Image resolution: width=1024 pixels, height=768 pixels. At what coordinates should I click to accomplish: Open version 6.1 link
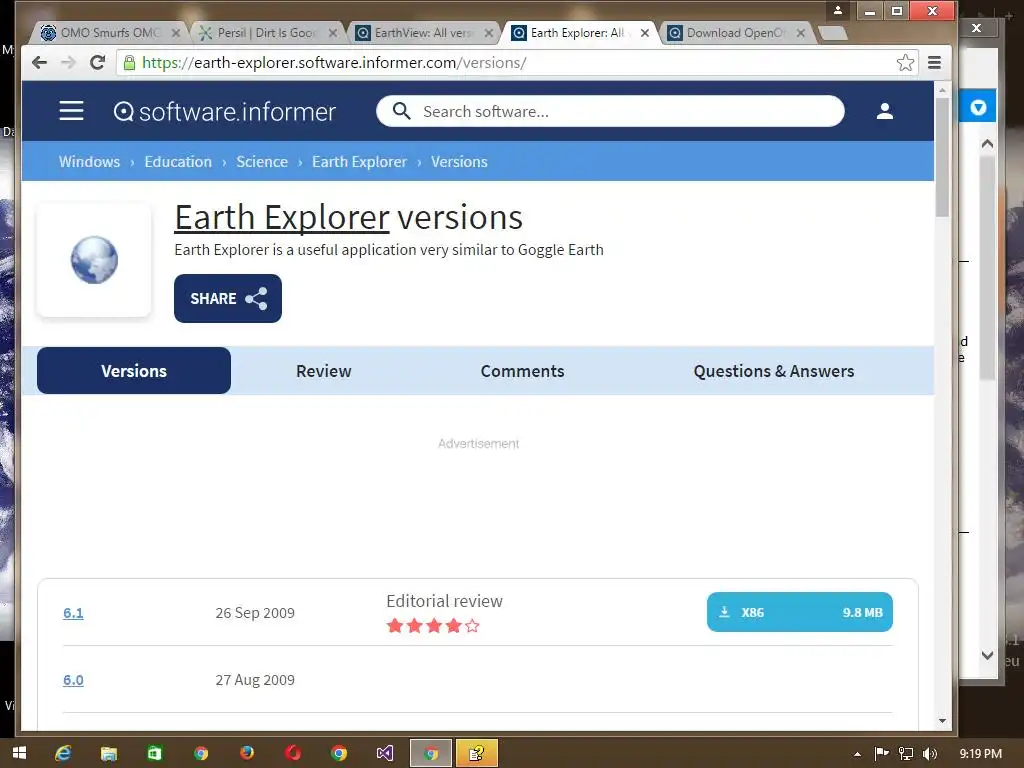[73, 613]
